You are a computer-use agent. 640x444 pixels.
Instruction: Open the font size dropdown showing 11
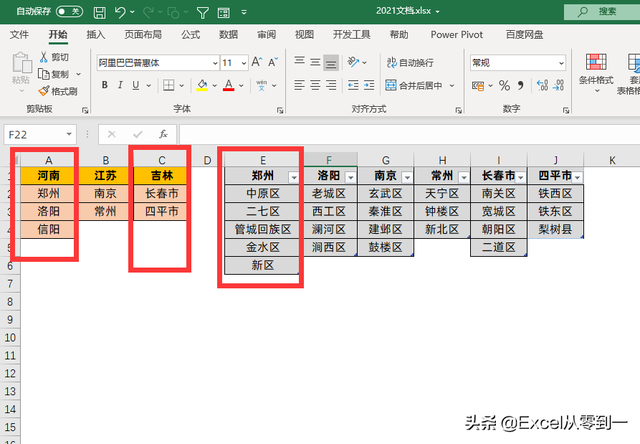click(x=244, y=63)
